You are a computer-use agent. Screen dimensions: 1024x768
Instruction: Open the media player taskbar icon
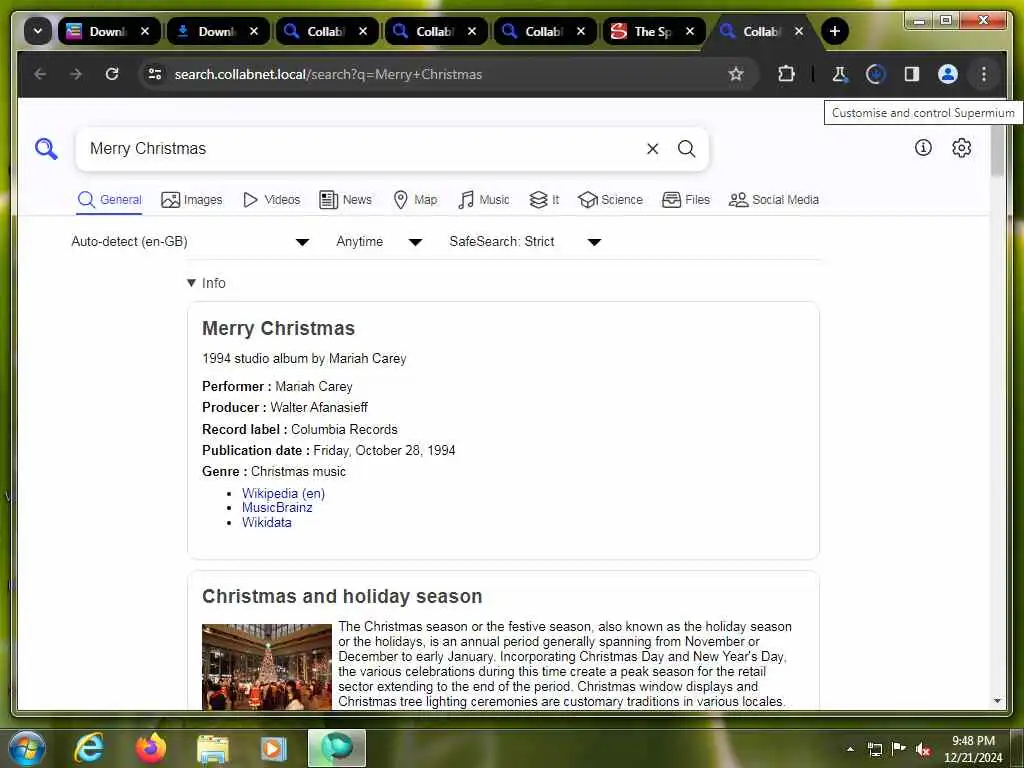pos(274,749)
